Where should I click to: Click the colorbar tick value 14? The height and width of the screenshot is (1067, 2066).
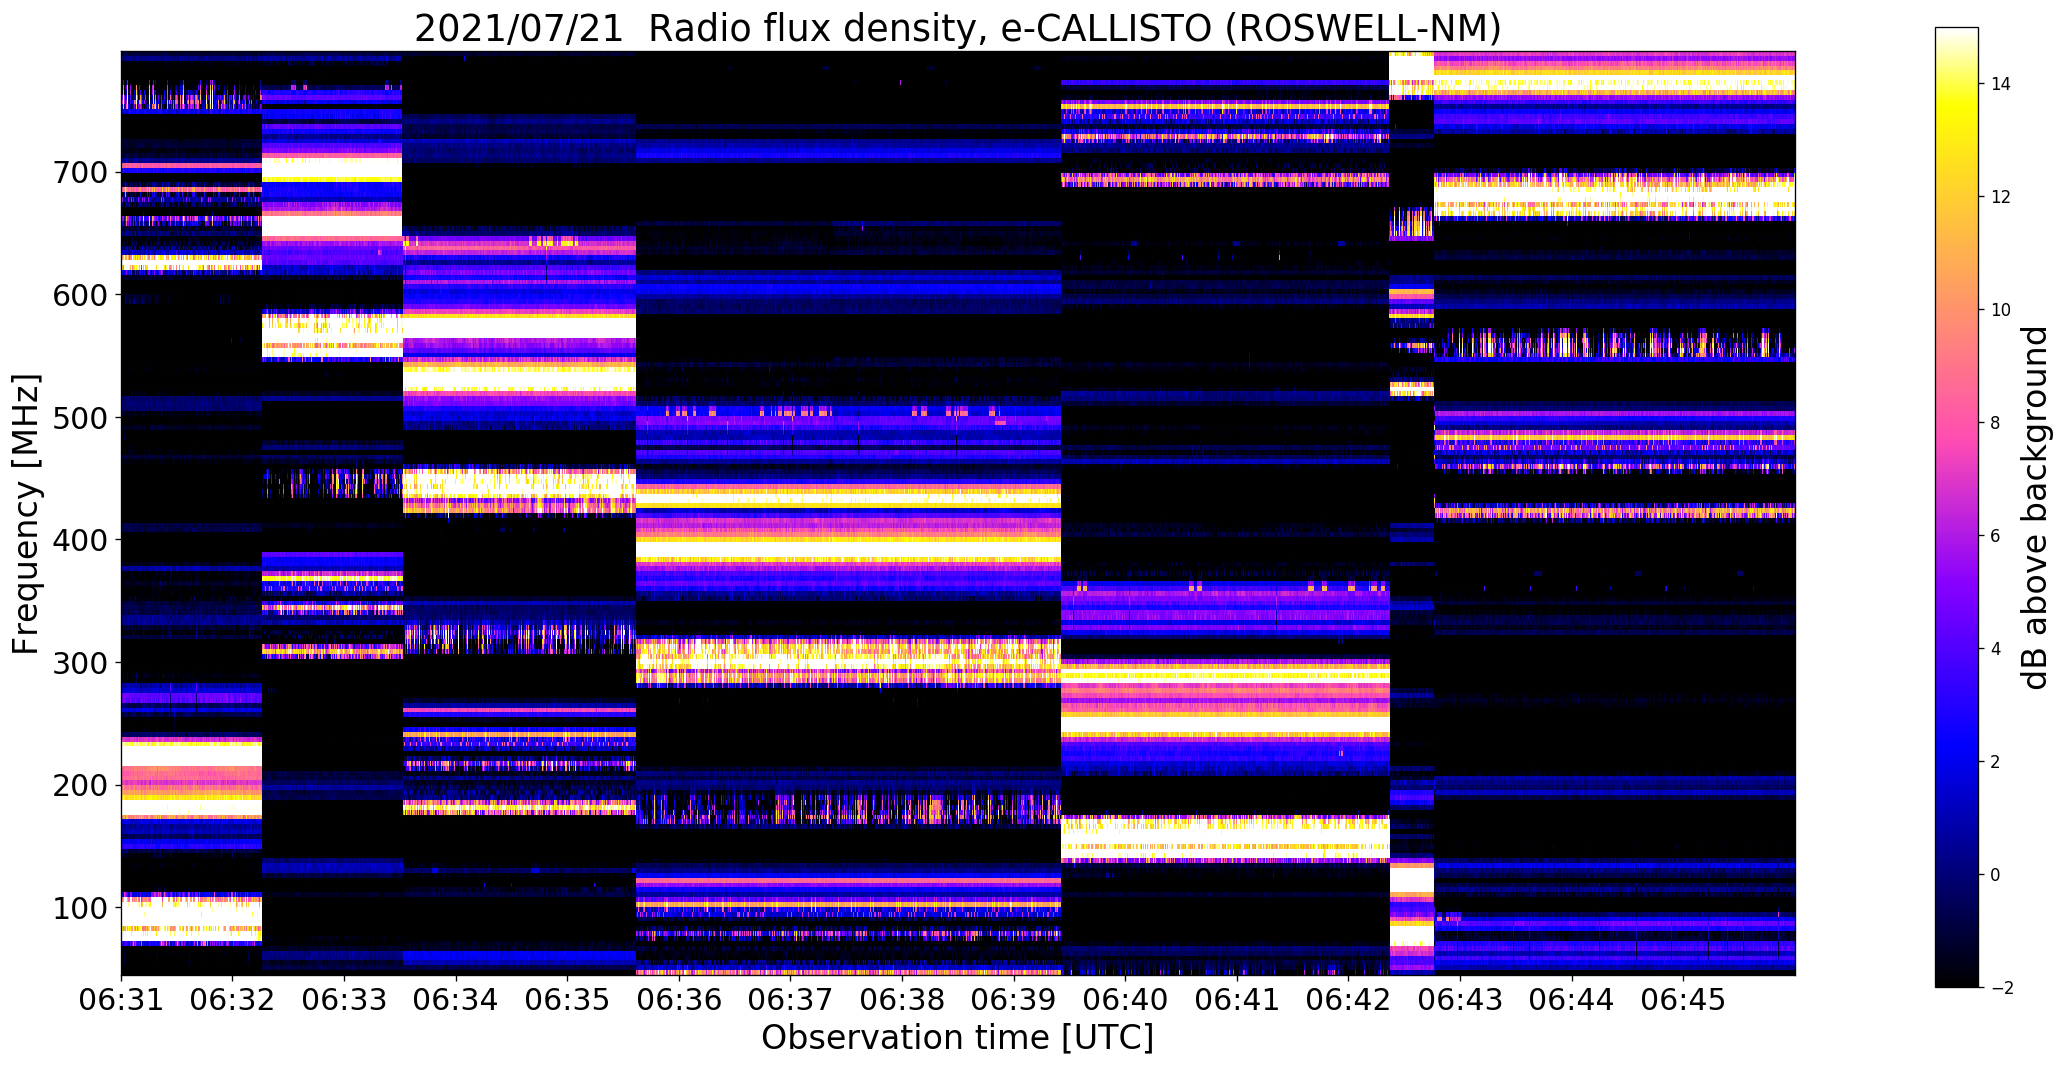2000,84
